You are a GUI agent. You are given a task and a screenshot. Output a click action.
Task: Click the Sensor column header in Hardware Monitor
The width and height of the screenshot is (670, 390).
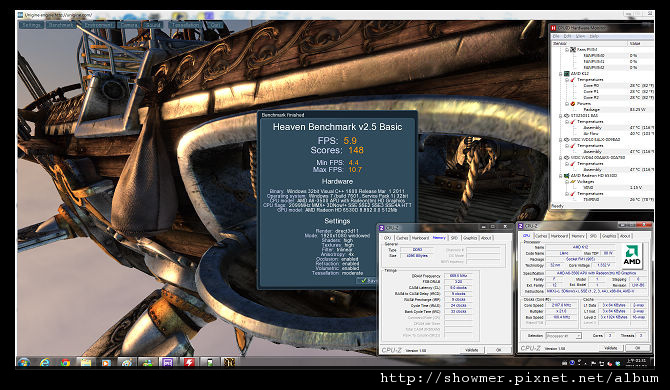(589, 43)
